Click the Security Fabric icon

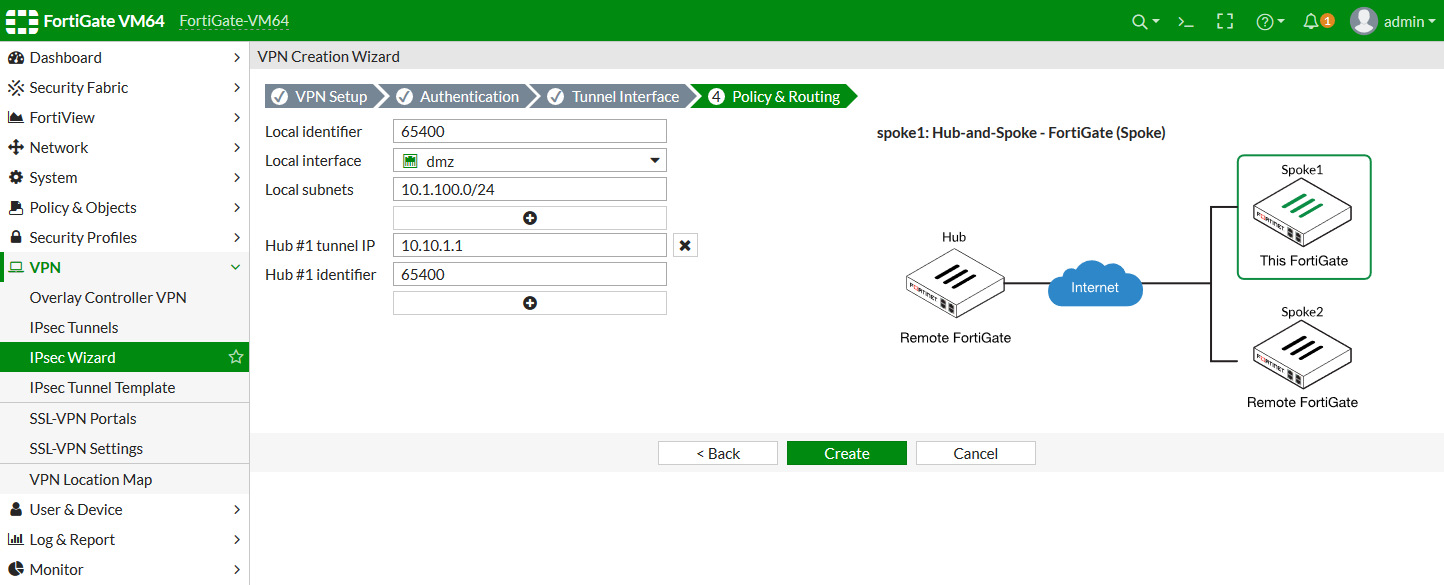[x=16, y=88]
